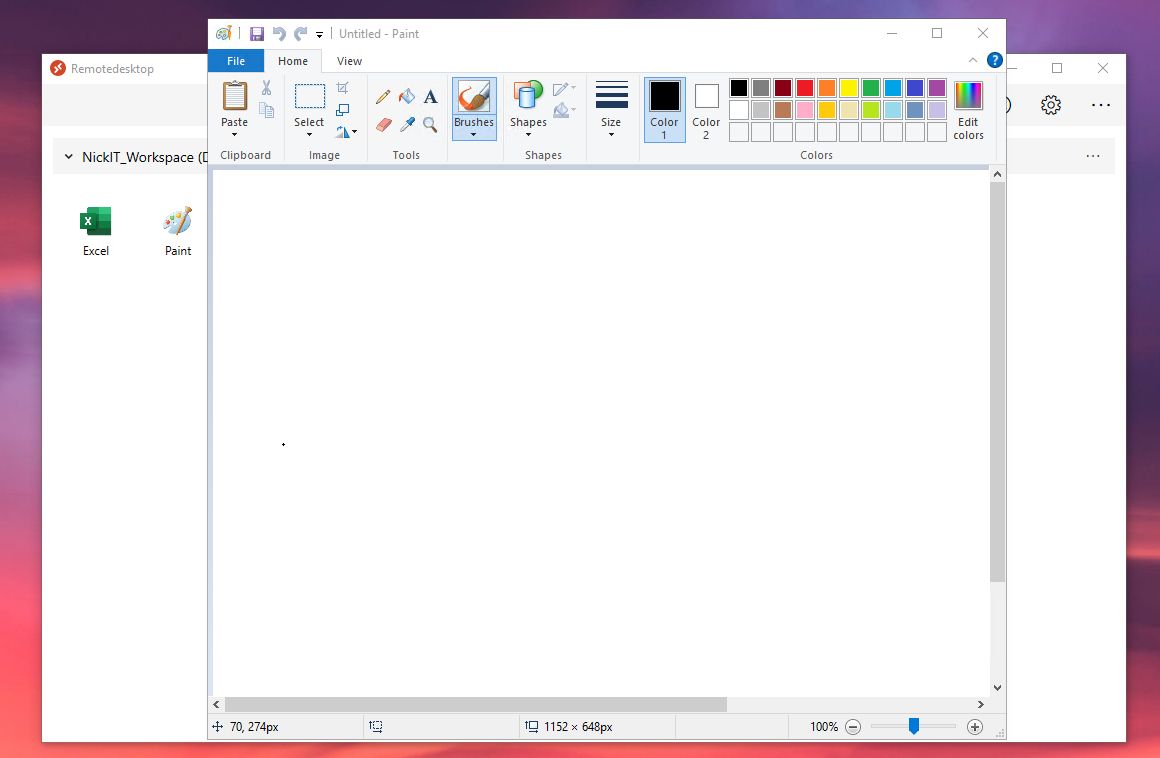Click the Cut scissors icon
The width and height of the screenshot is (1160, 758).
point(266,88)
